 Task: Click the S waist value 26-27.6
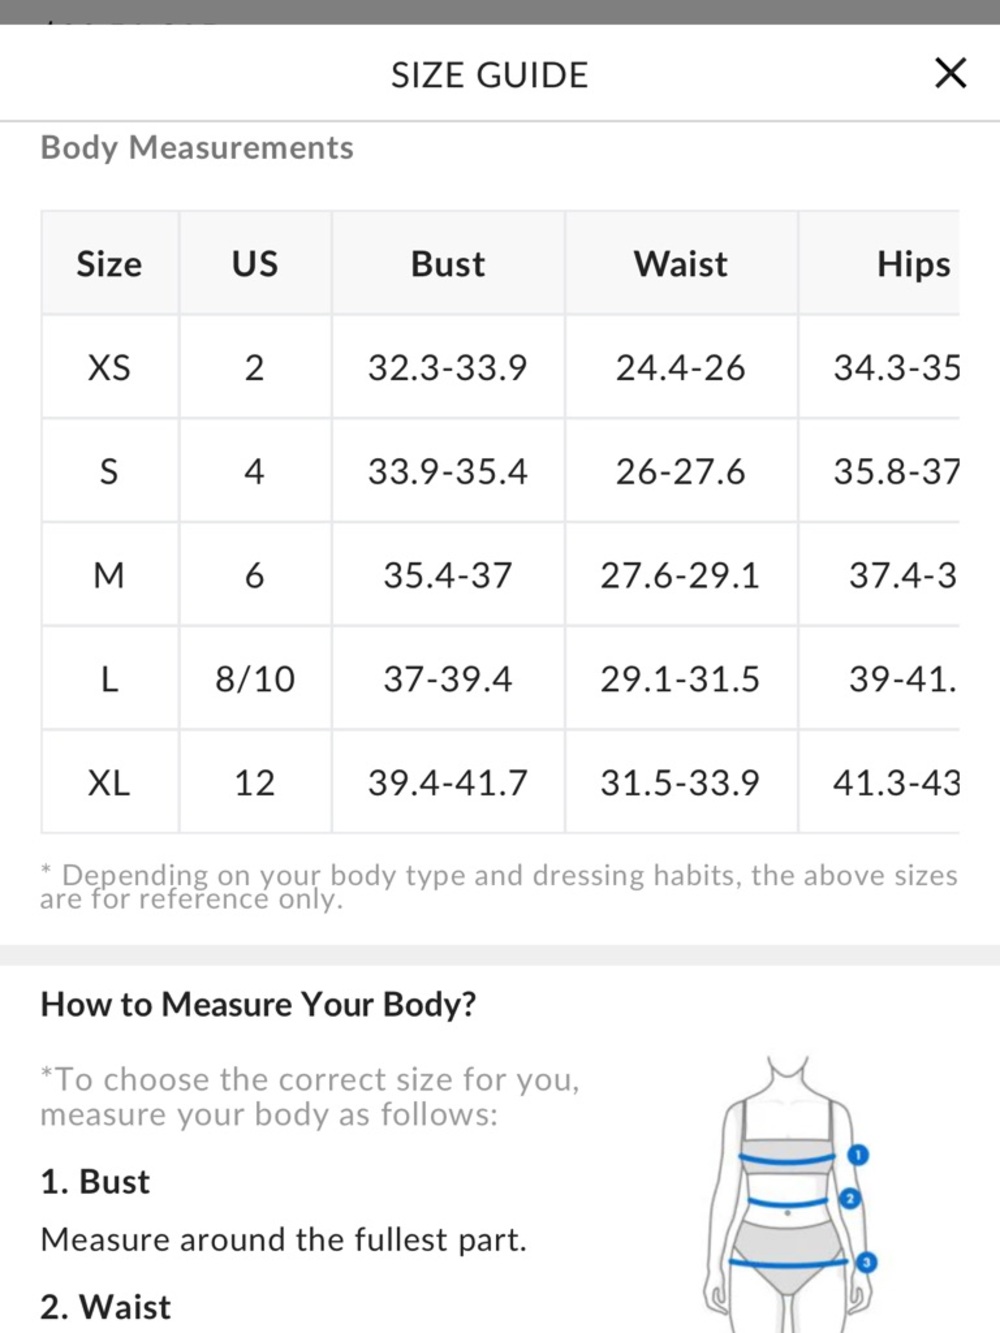click(x=681, y=471)
